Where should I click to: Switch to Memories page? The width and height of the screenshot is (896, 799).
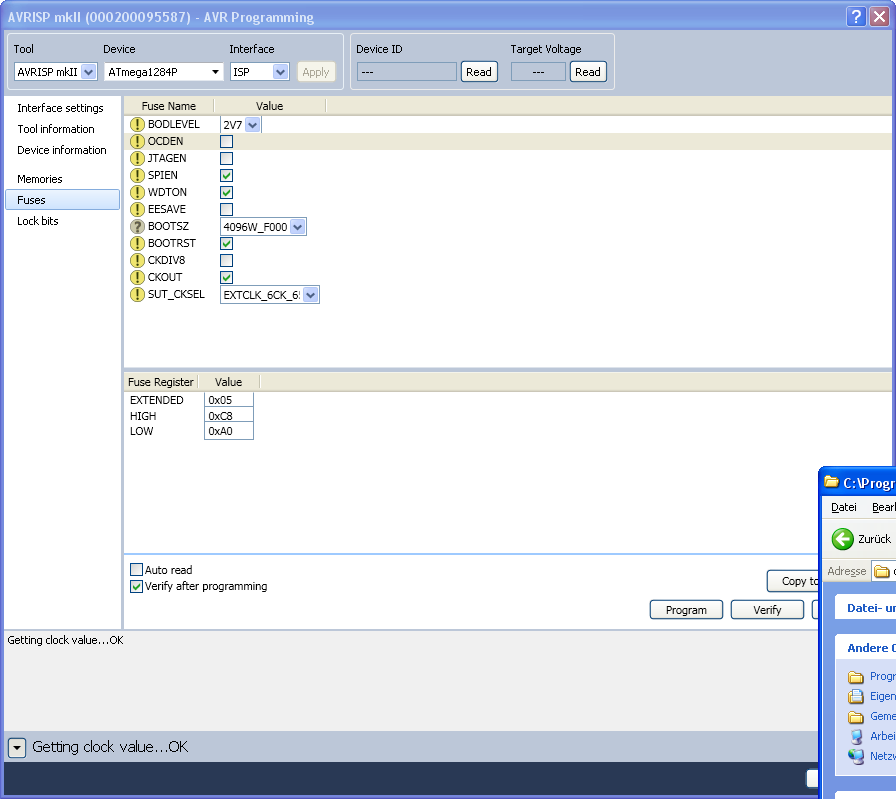pyautogui.click(x=39, y=179)
